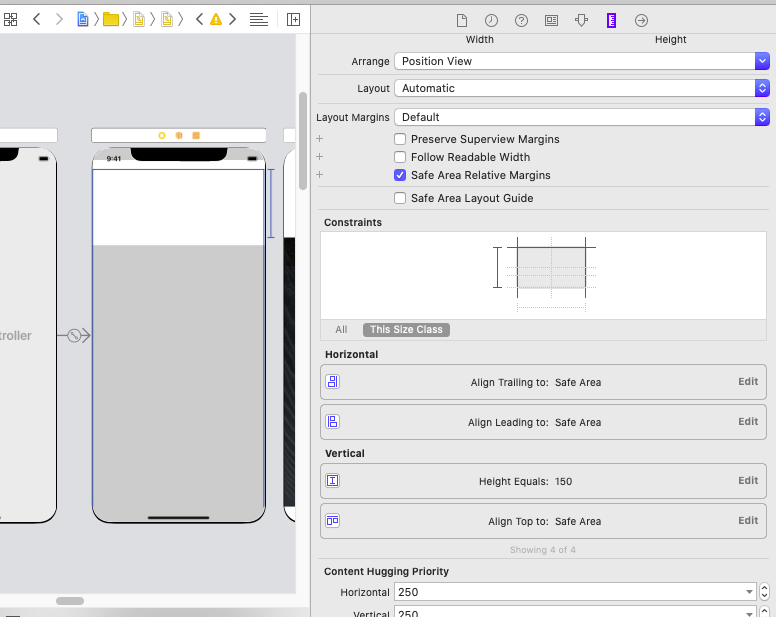Screen dimensions: 776x617
Task: Switch constraints filter to All
Action: pos(341,330)
